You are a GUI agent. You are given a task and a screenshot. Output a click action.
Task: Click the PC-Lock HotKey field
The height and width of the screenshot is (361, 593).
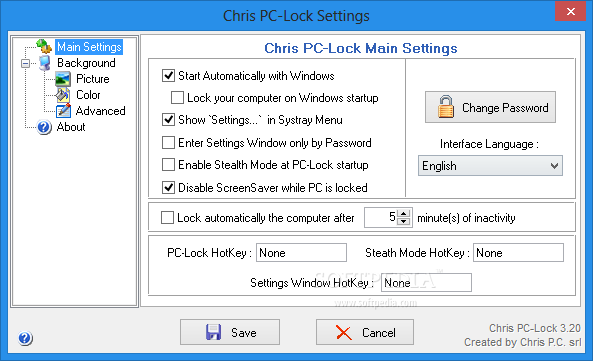(x=301, y=253)
